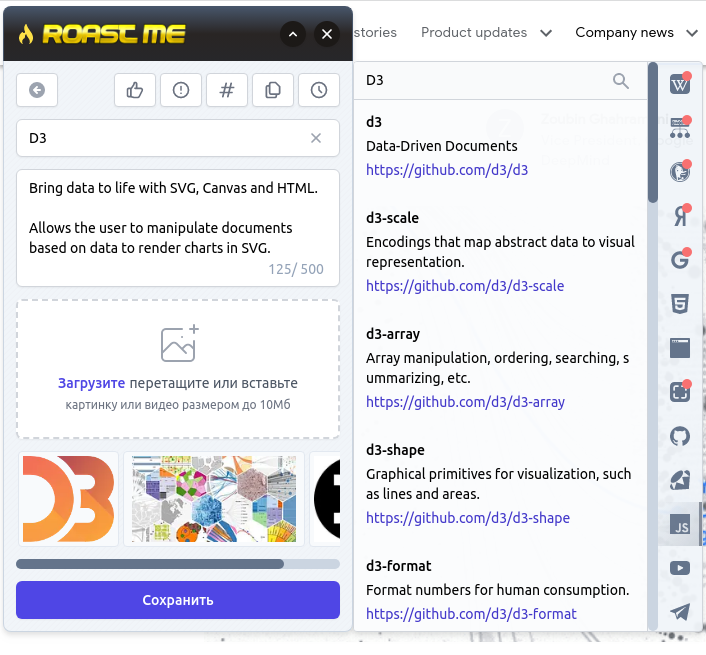
Task: Open the Company news menu
Action: click(x=625, y=32)
